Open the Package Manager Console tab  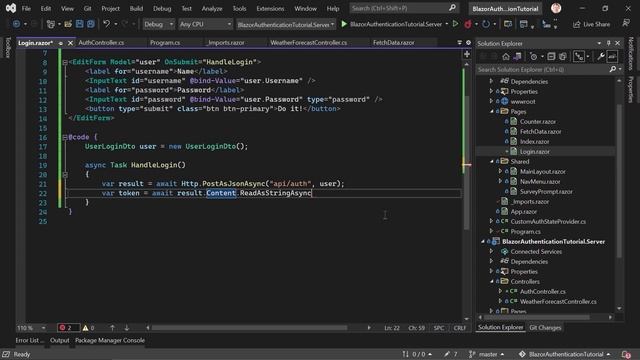tap(110, 340)
